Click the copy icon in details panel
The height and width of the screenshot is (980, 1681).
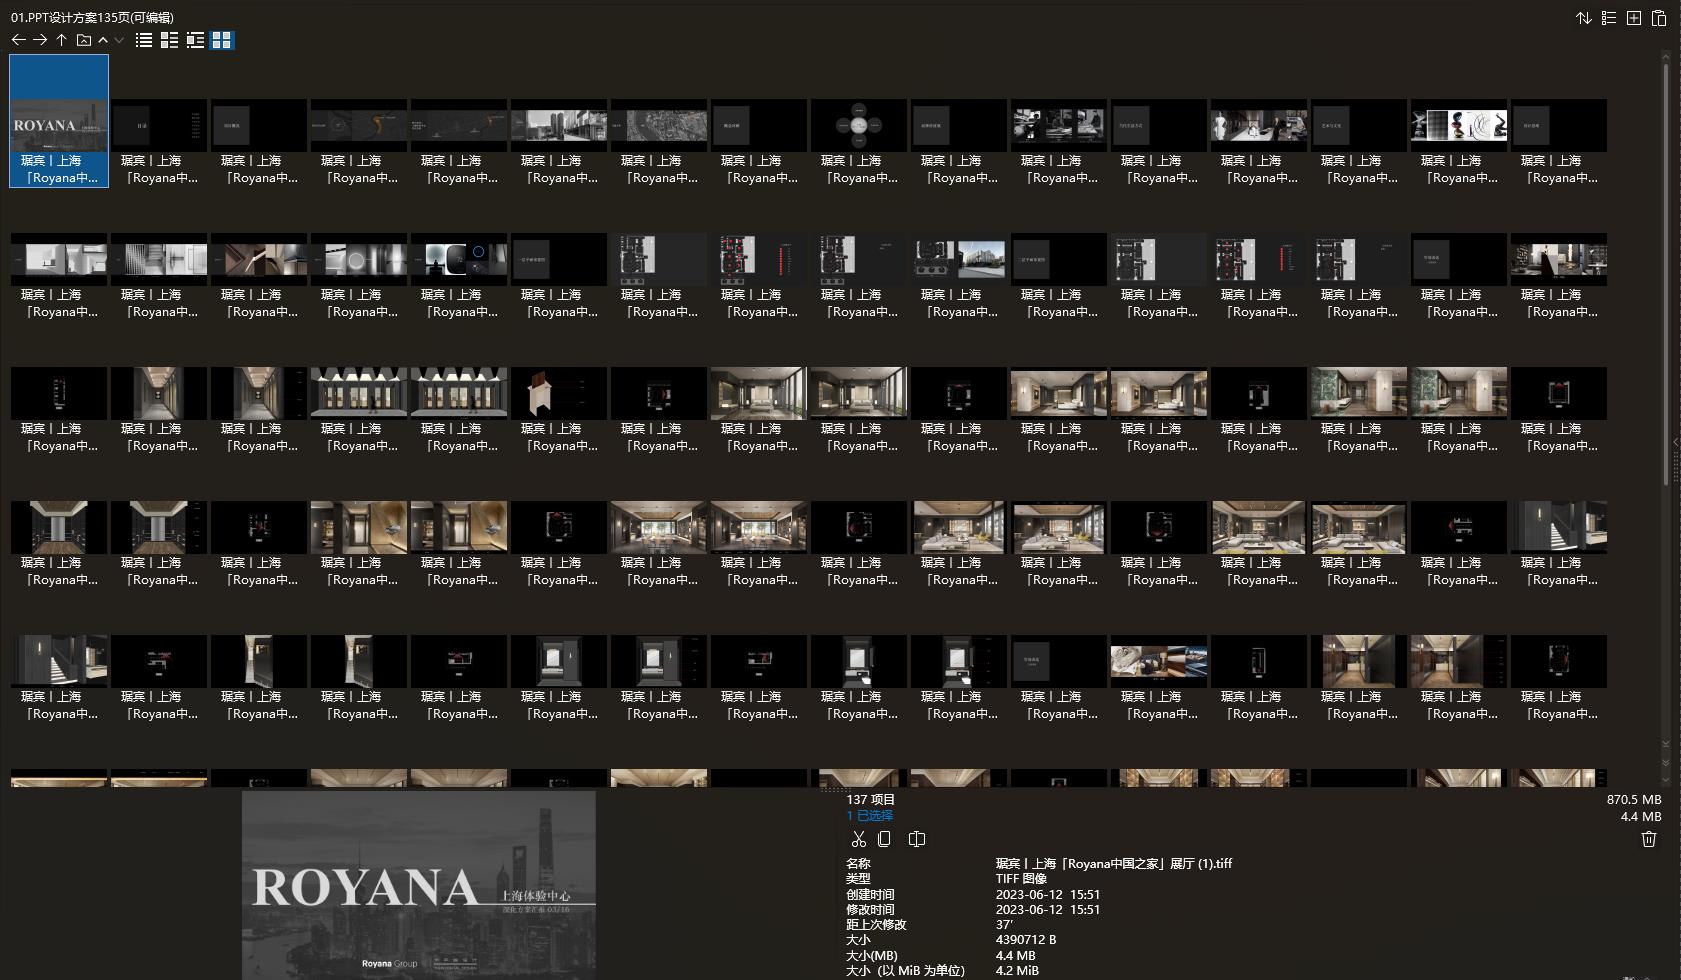[x=884, y=839]
